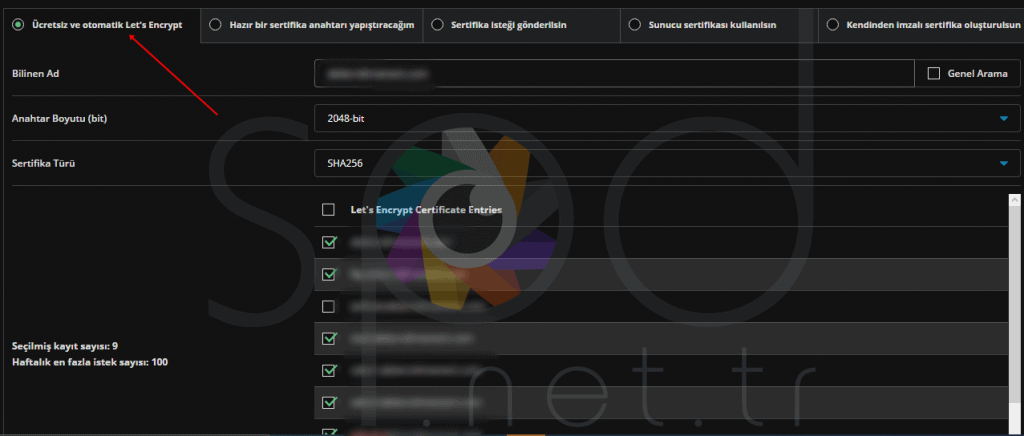Click the entries list scrollbar up arrow

pos(1014,200)
